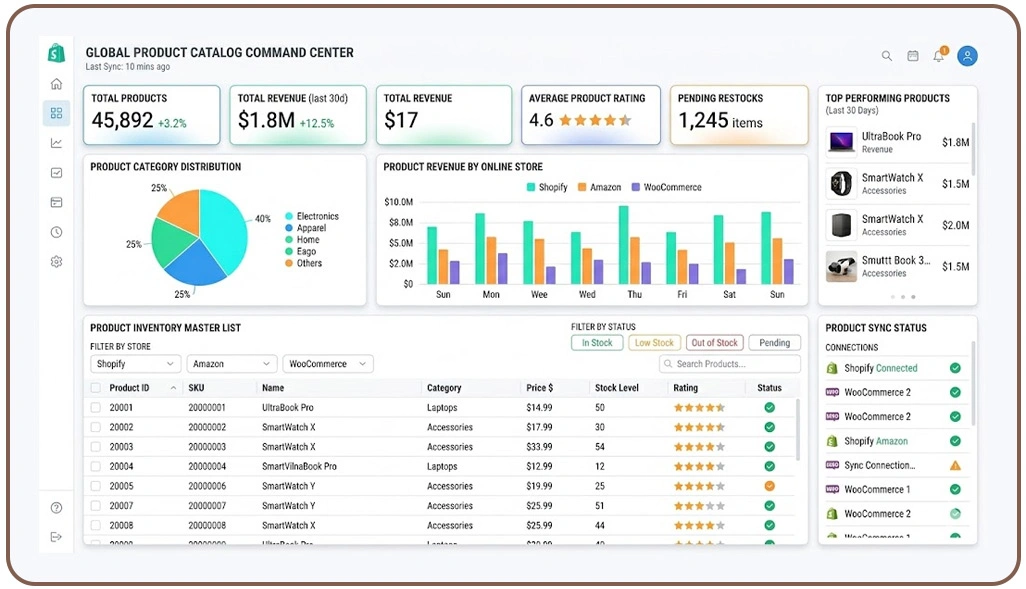
Task: Open the Total Products card
Action: (152, 115)
